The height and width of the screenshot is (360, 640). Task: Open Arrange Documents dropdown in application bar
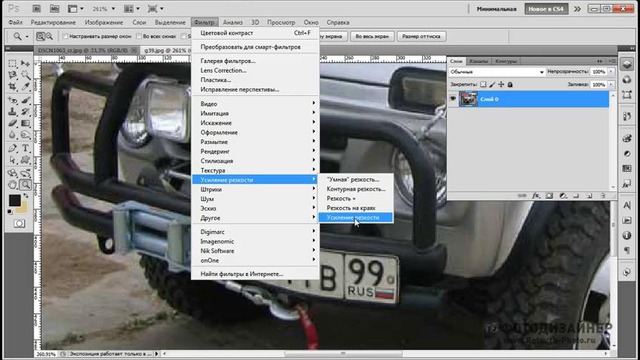(131, 9)
